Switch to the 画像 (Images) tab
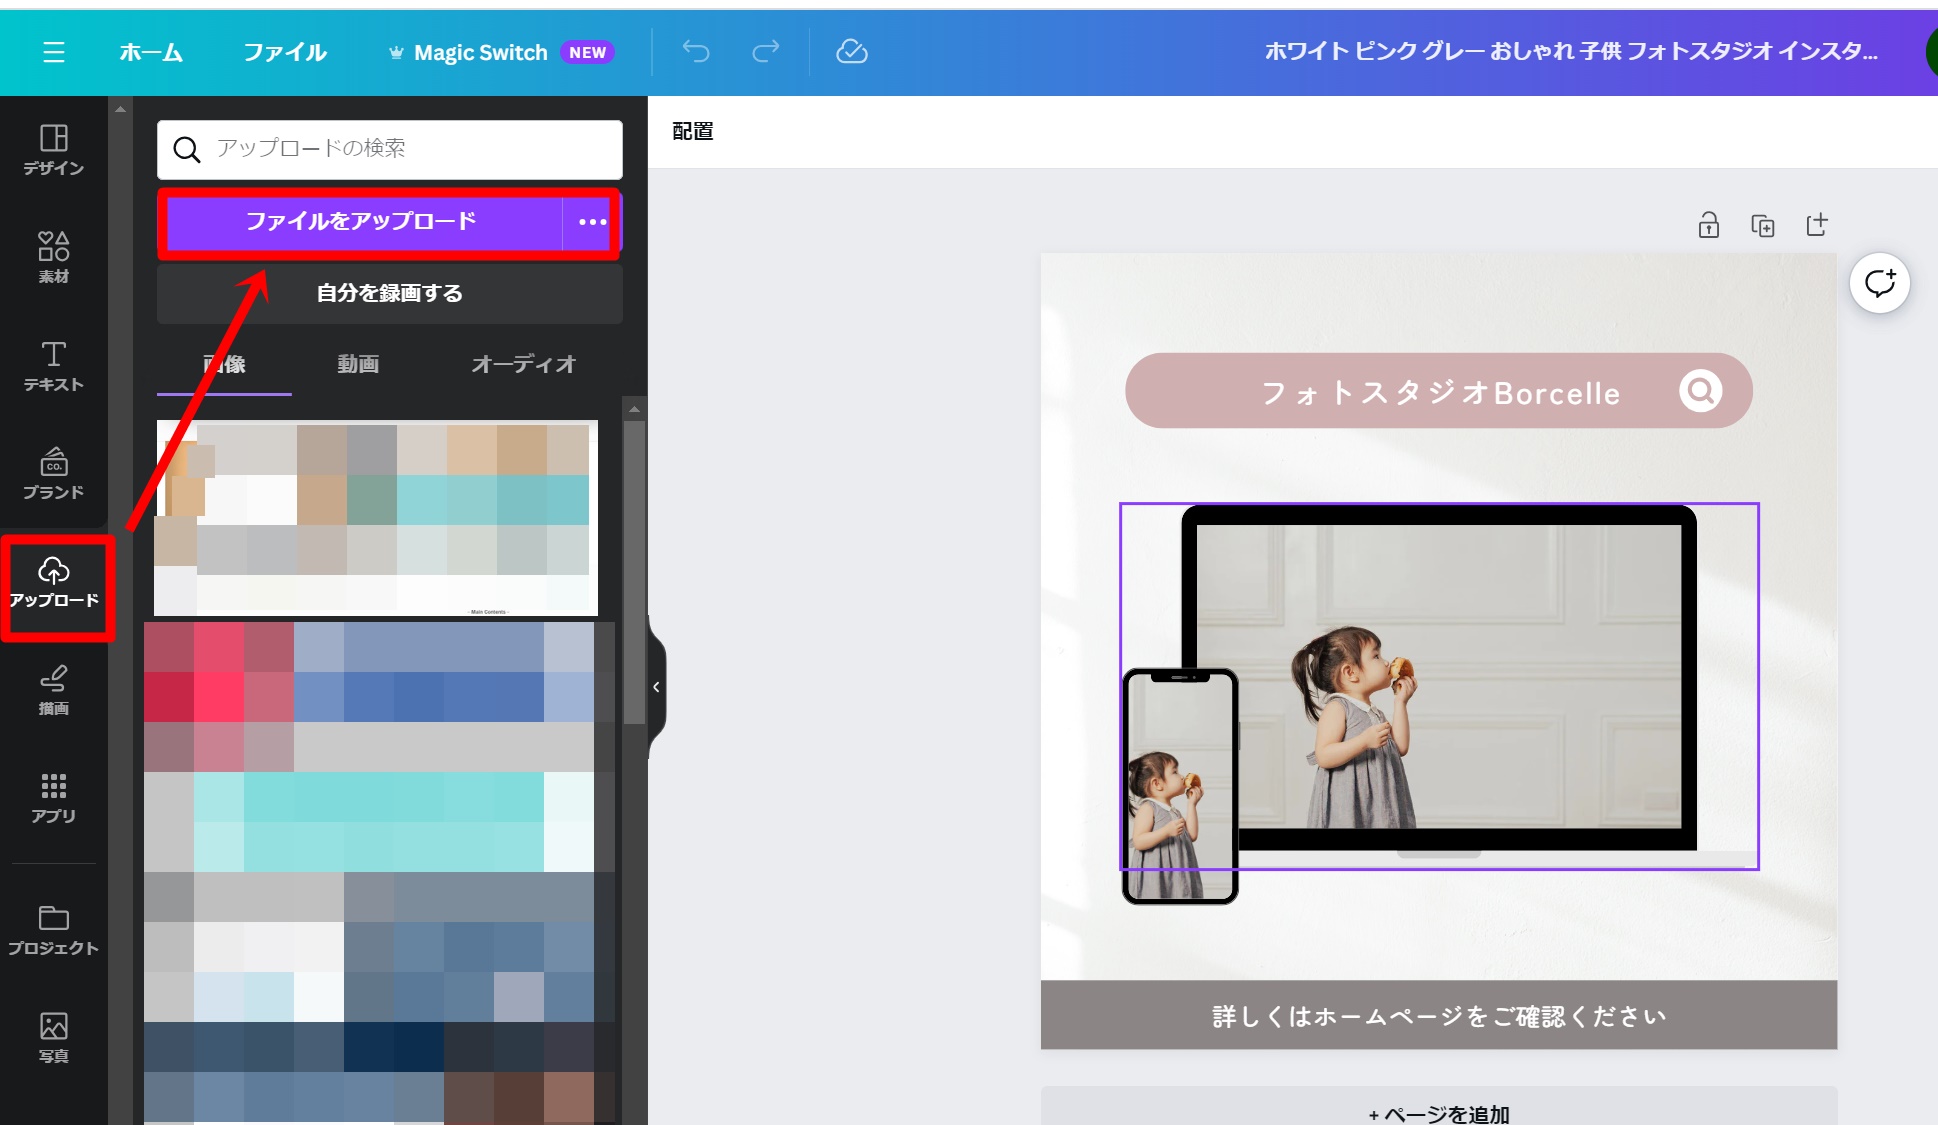1938x1125 pixels. (x=224, y=364)
